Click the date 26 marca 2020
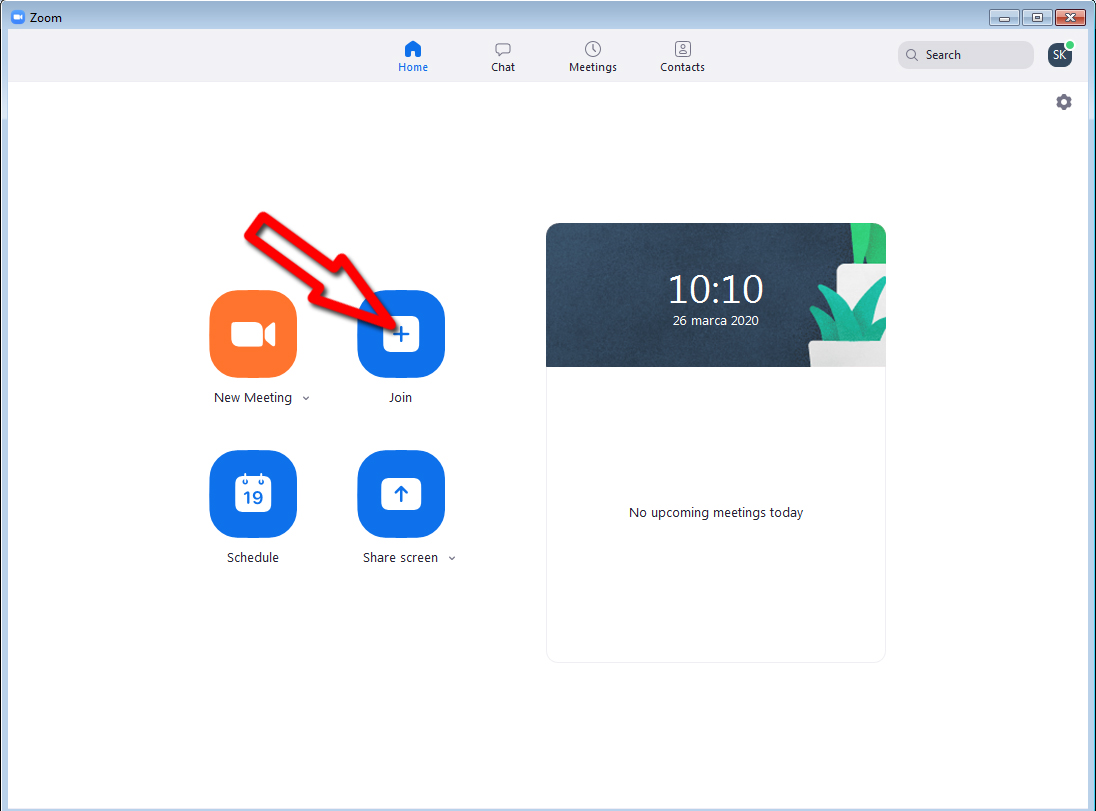The width and height of the screenshot is (1096, 811). coord(715,320)
